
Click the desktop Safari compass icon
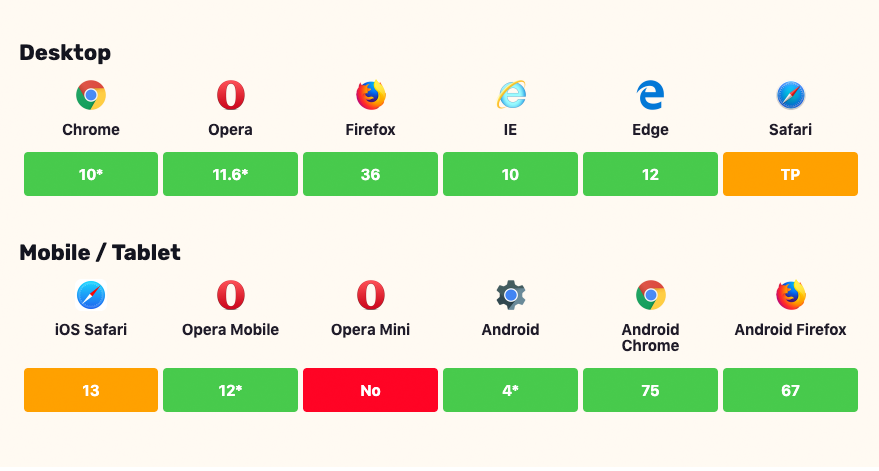(x=791, y=96)
